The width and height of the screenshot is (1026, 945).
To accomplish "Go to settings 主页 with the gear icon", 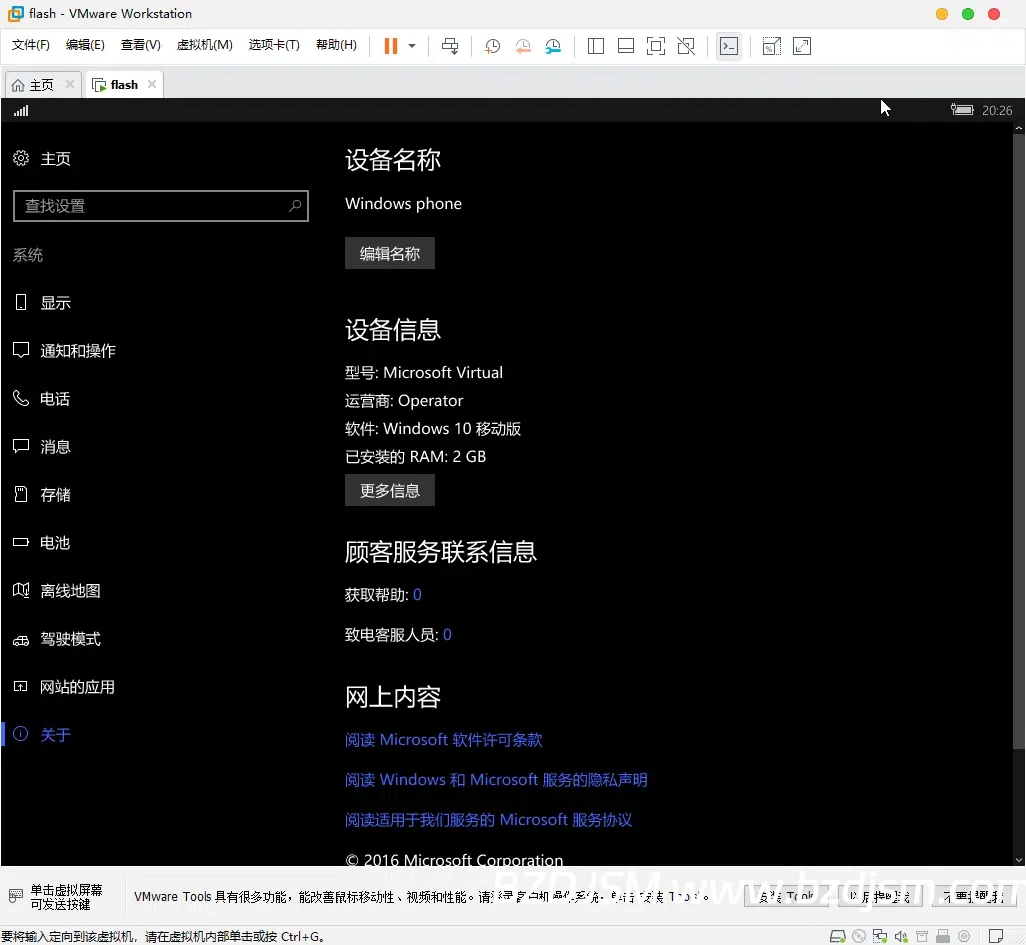I will point(42,158).
